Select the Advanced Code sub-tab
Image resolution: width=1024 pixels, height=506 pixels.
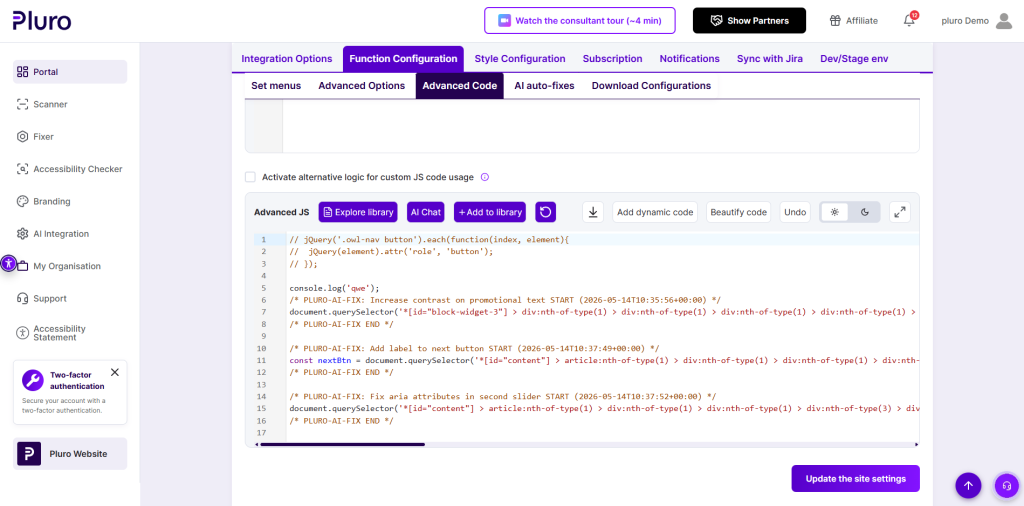pyautogui.click(x=460, y=86)
